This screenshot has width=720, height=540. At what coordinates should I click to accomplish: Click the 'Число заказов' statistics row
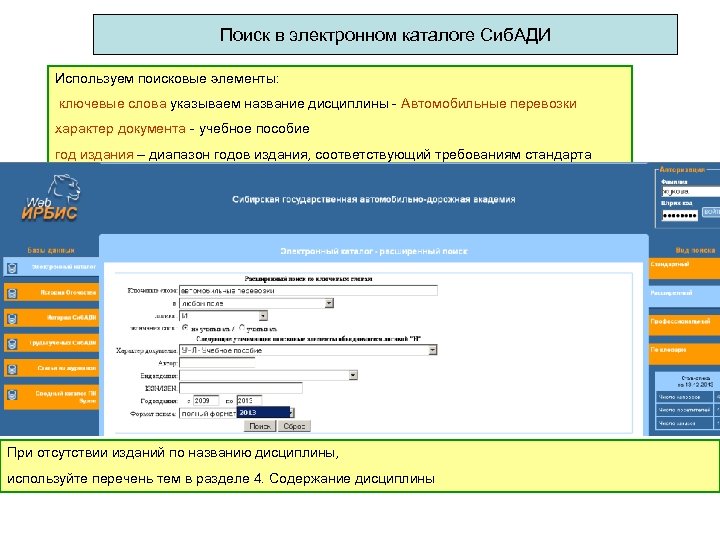[687, 423]
